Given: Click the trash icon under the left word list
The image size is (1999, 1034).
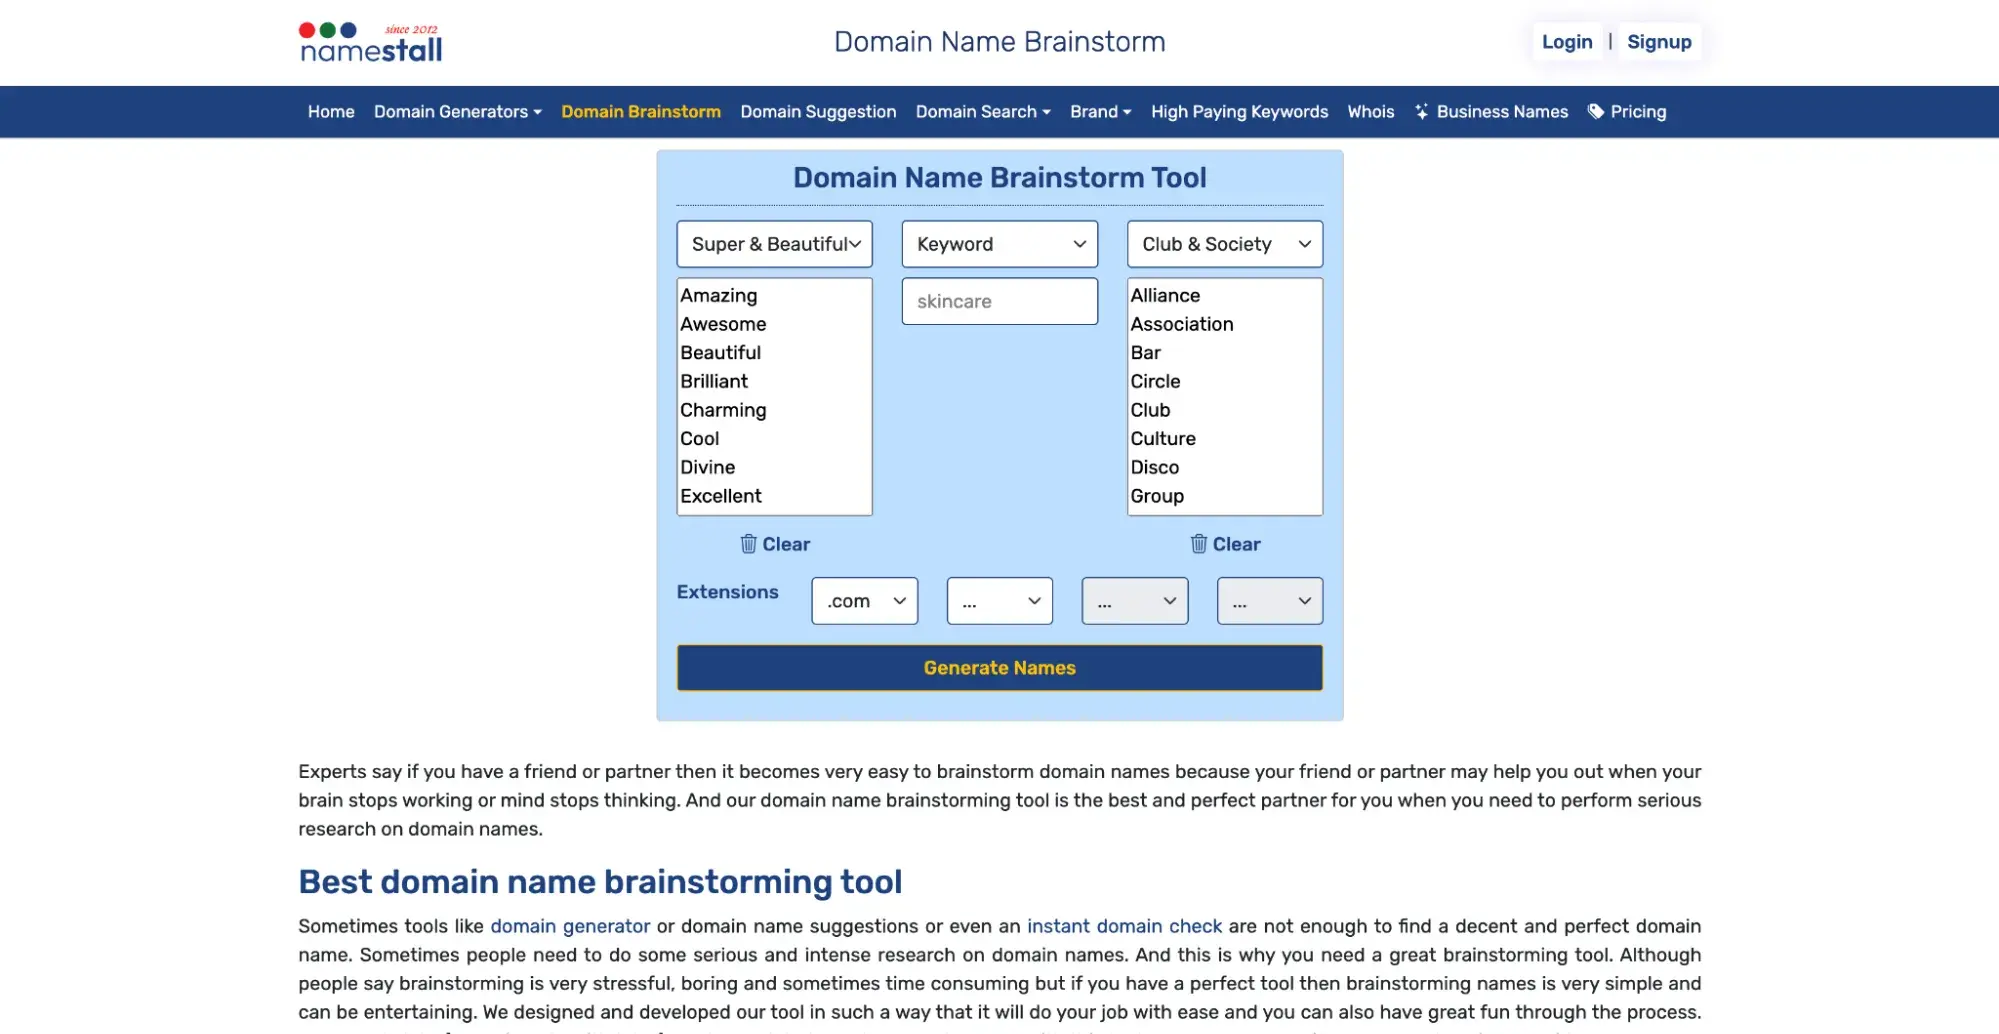Looking at the screenshot, I should tap(748, 544).
